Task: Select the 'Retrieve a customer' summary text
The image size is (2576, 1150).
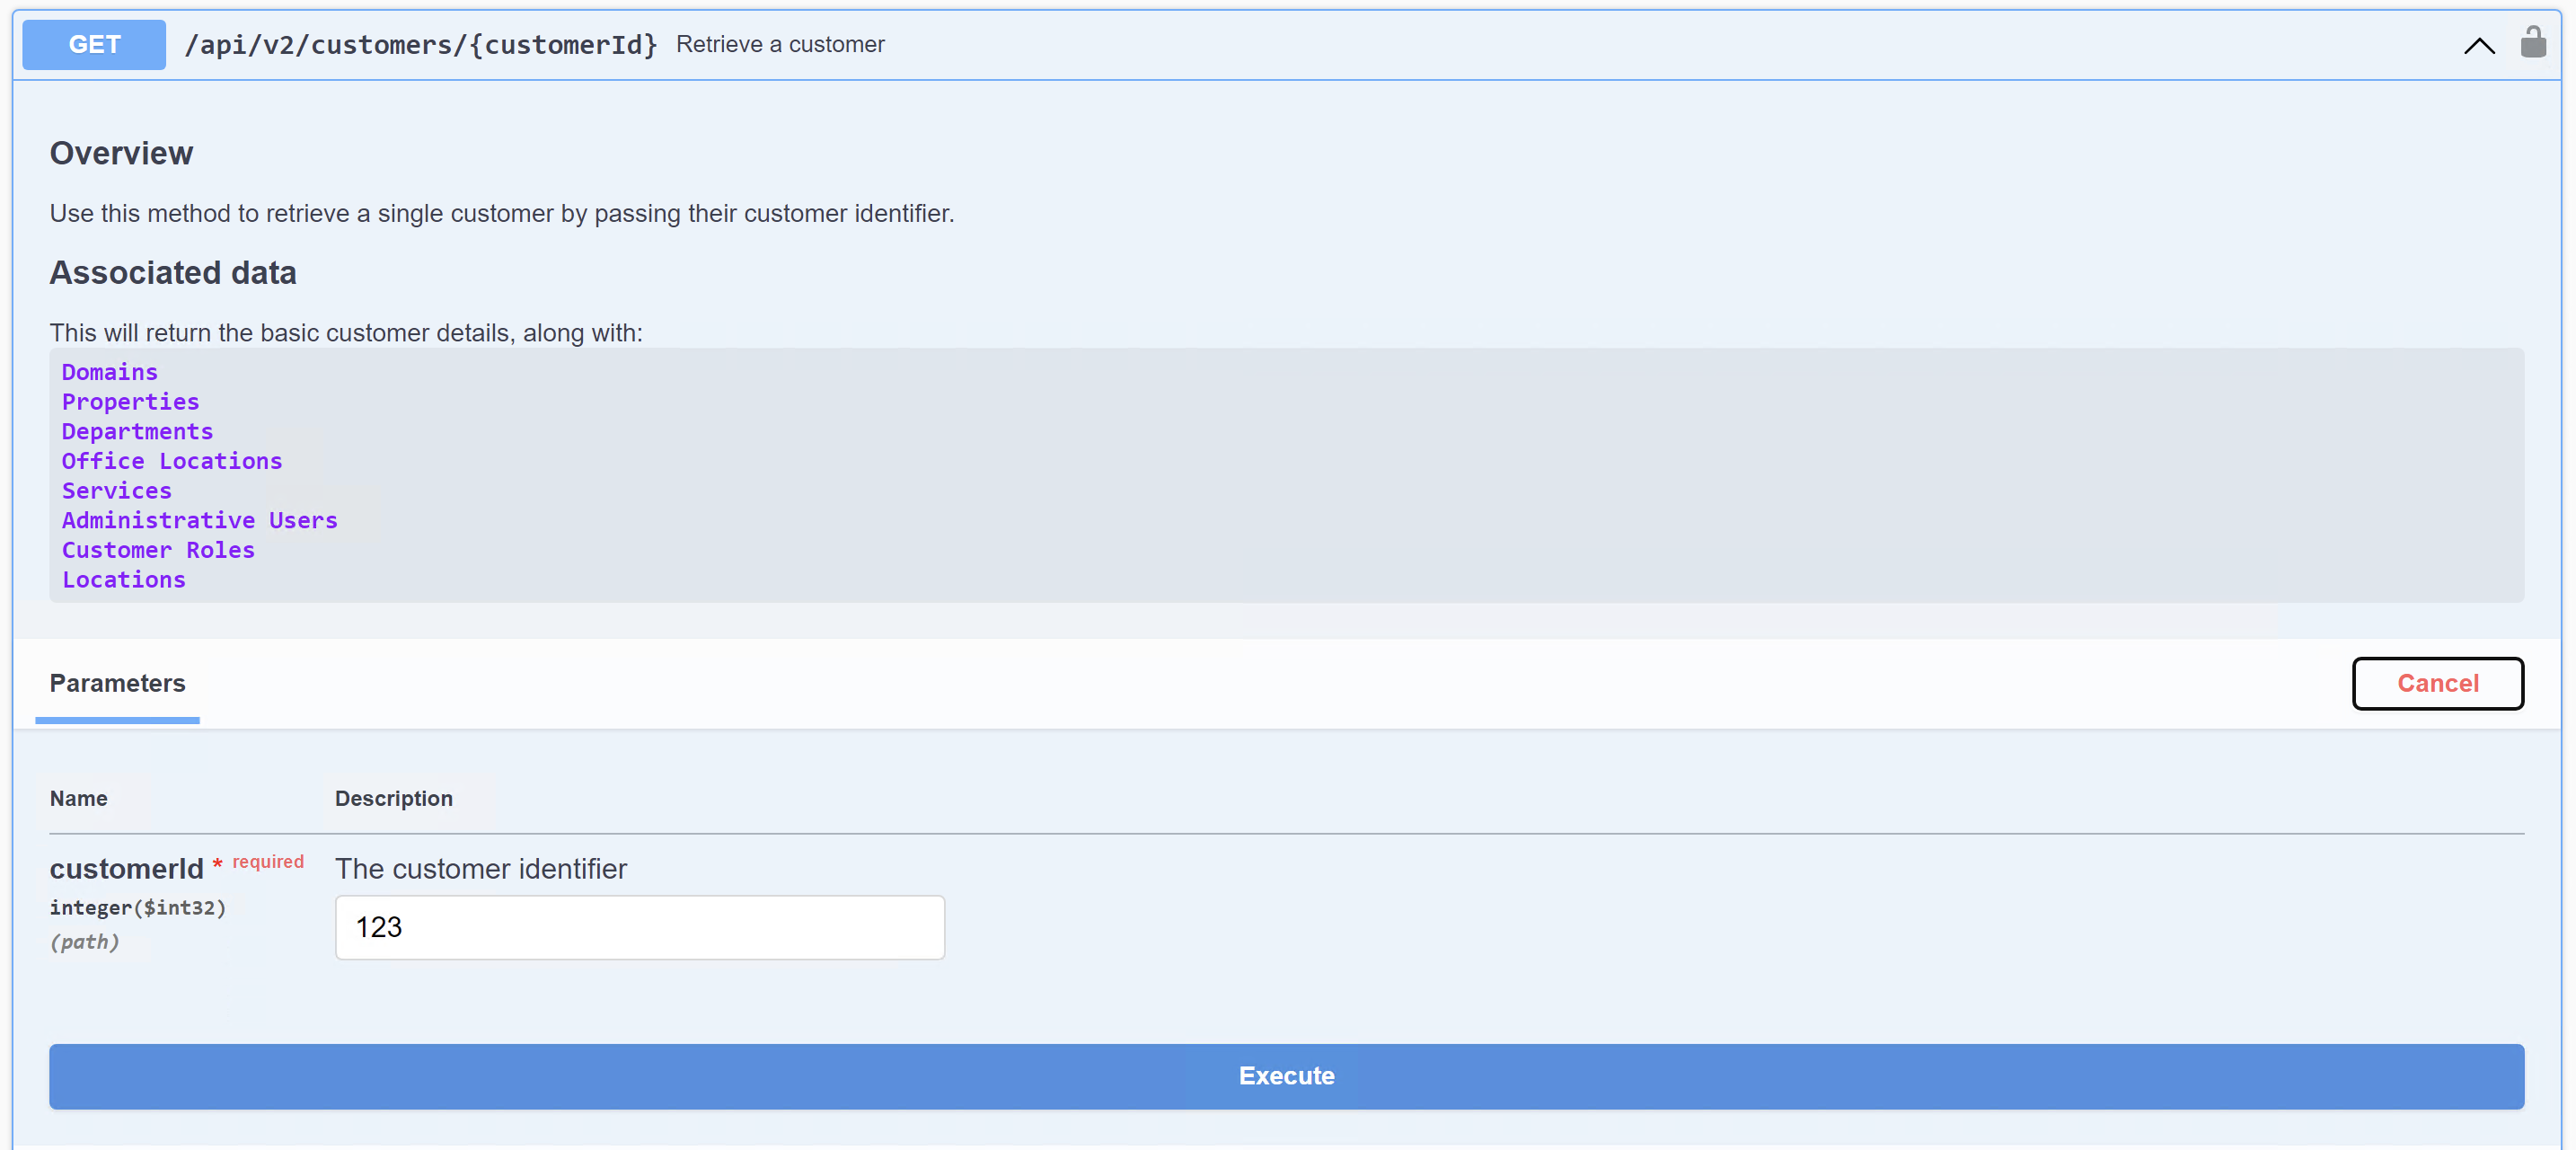Action: pyautogui.click(x=780, y=44)
